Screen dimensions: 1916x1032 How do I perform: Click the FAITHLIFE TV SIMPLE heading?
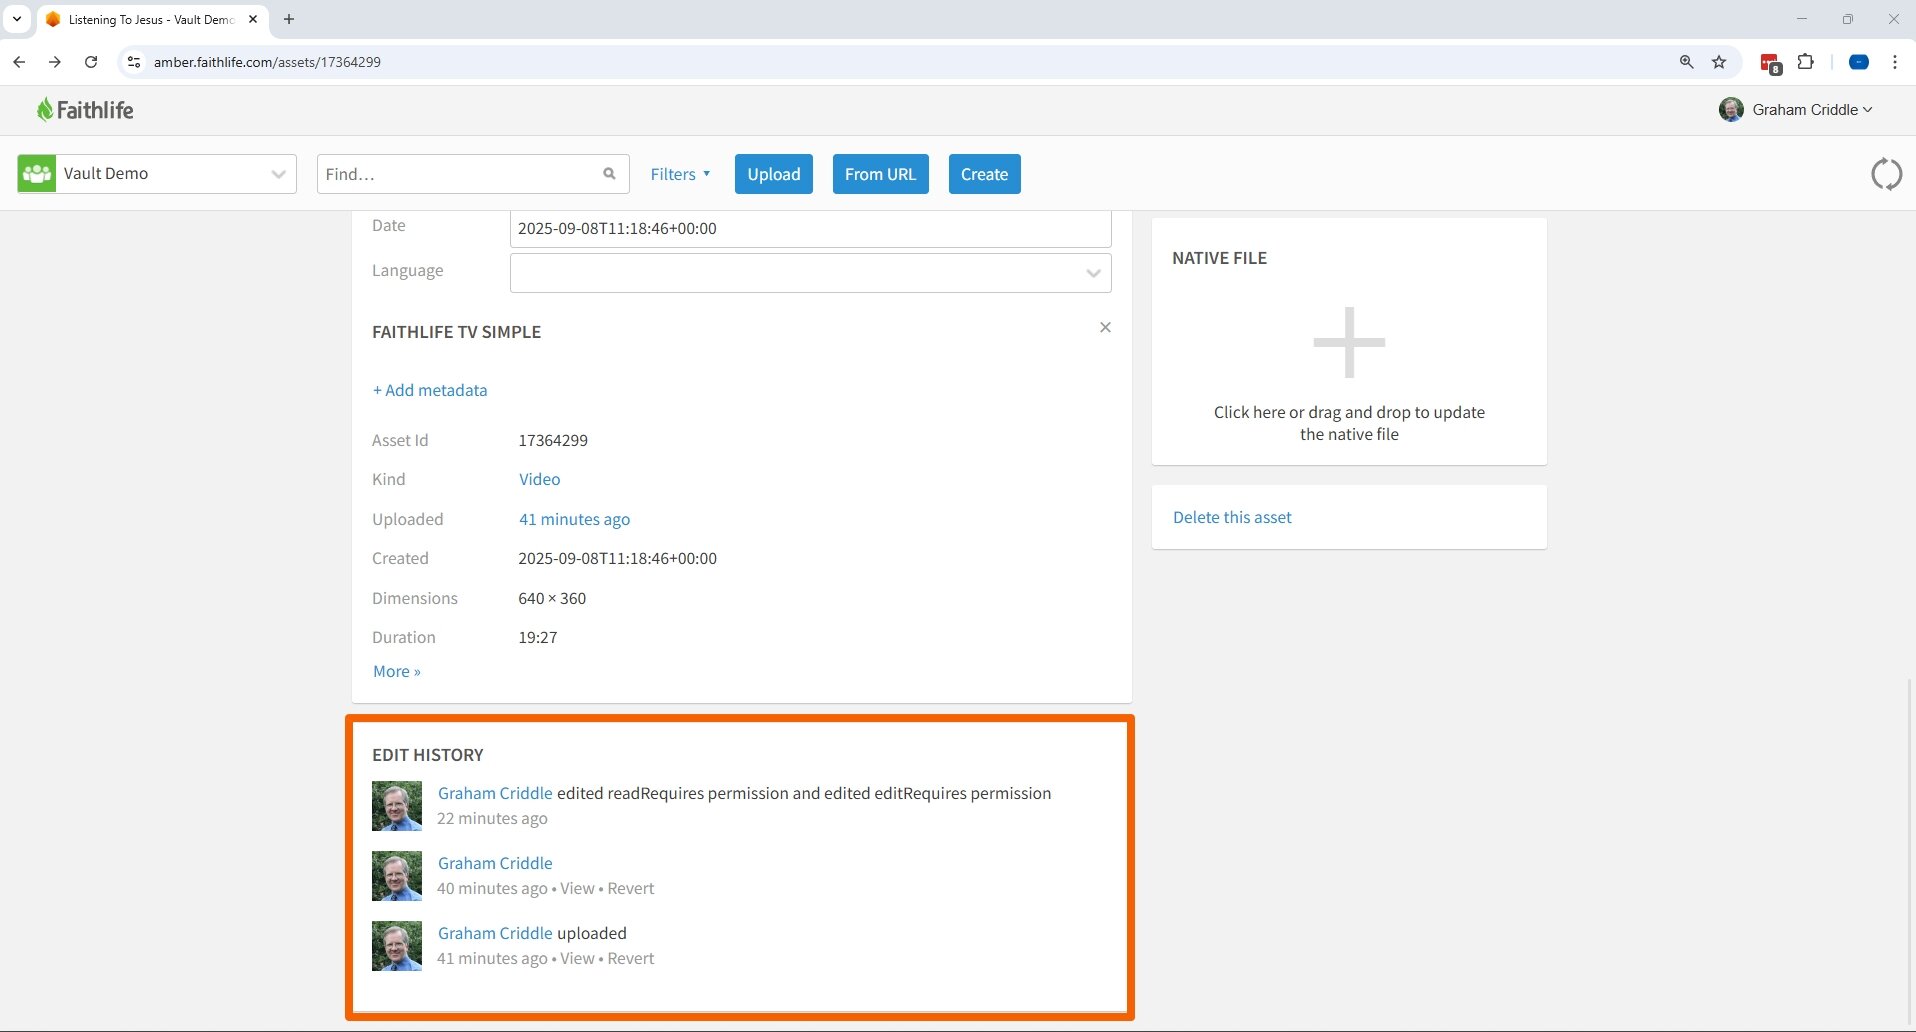(x=456, y=332)
